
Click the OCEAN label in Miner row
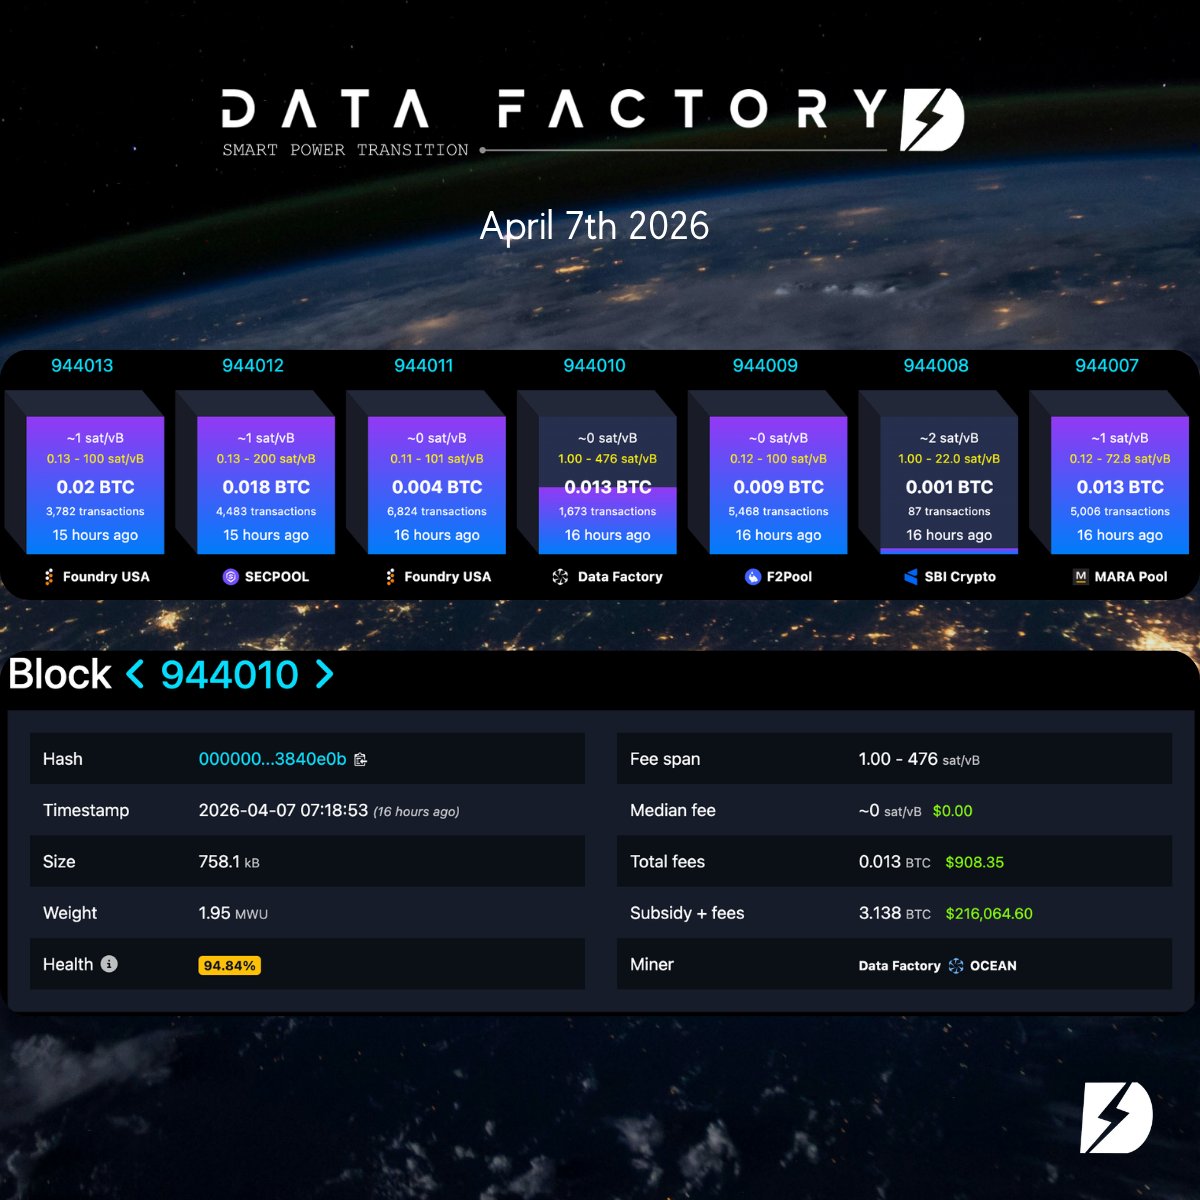click(993, 966)
